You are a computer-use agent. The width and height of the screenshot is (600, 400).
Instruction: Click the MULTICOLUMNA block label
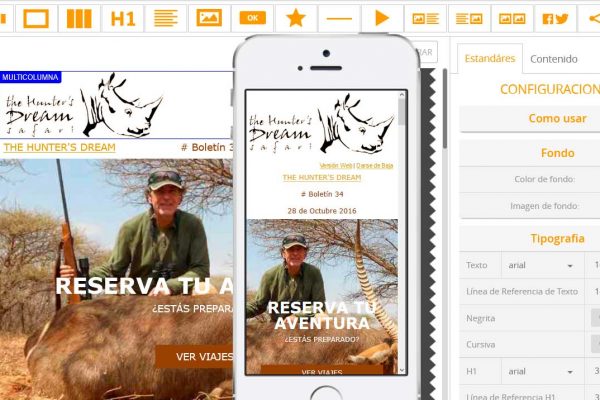pos(30,77)
